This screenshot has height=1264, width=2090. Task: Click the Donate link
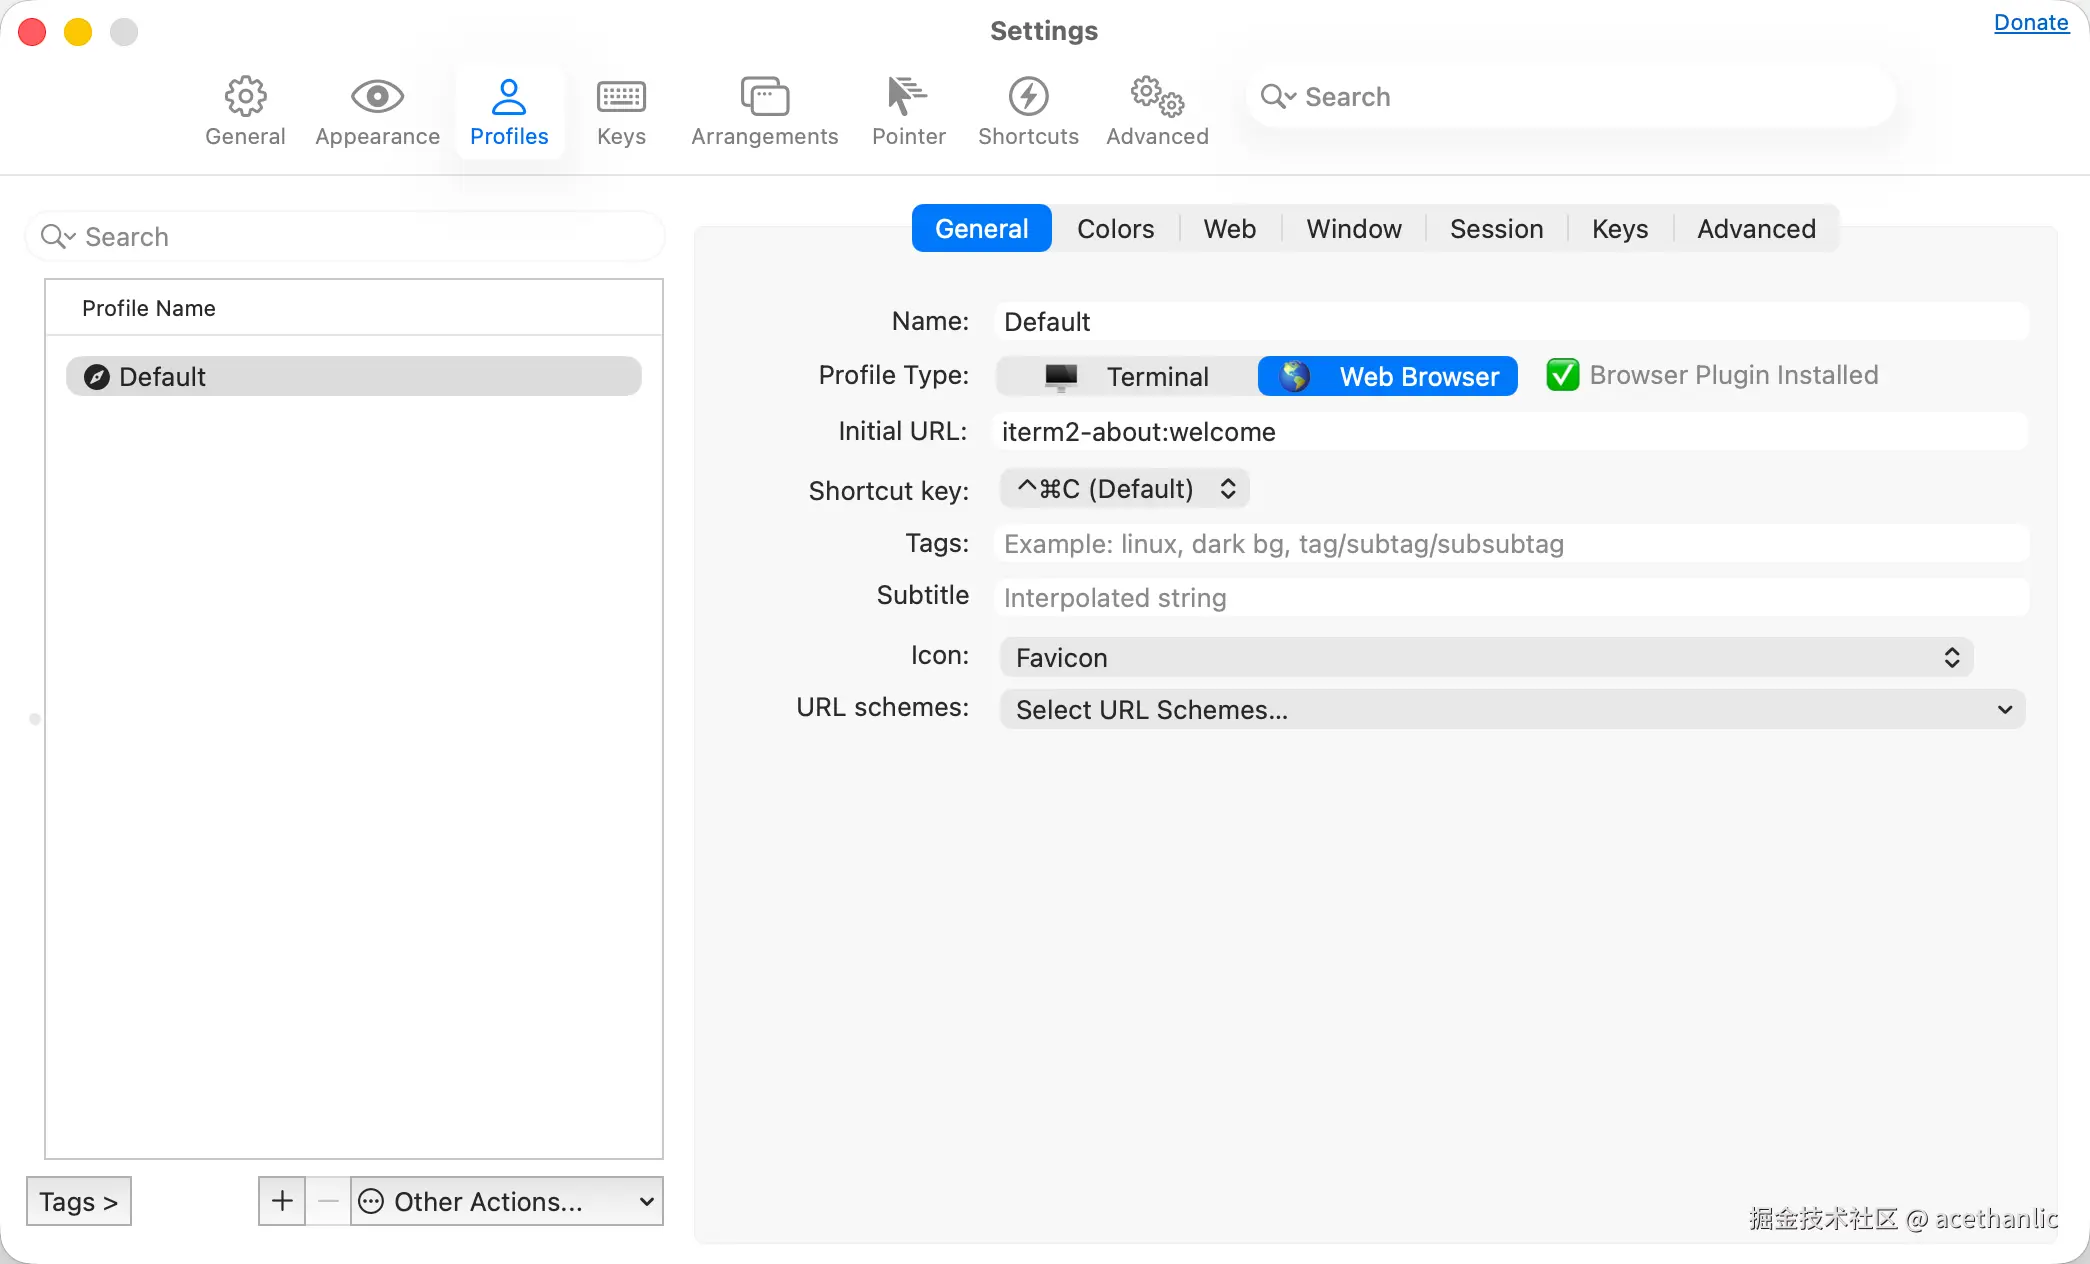click(x=2030, y=23)
